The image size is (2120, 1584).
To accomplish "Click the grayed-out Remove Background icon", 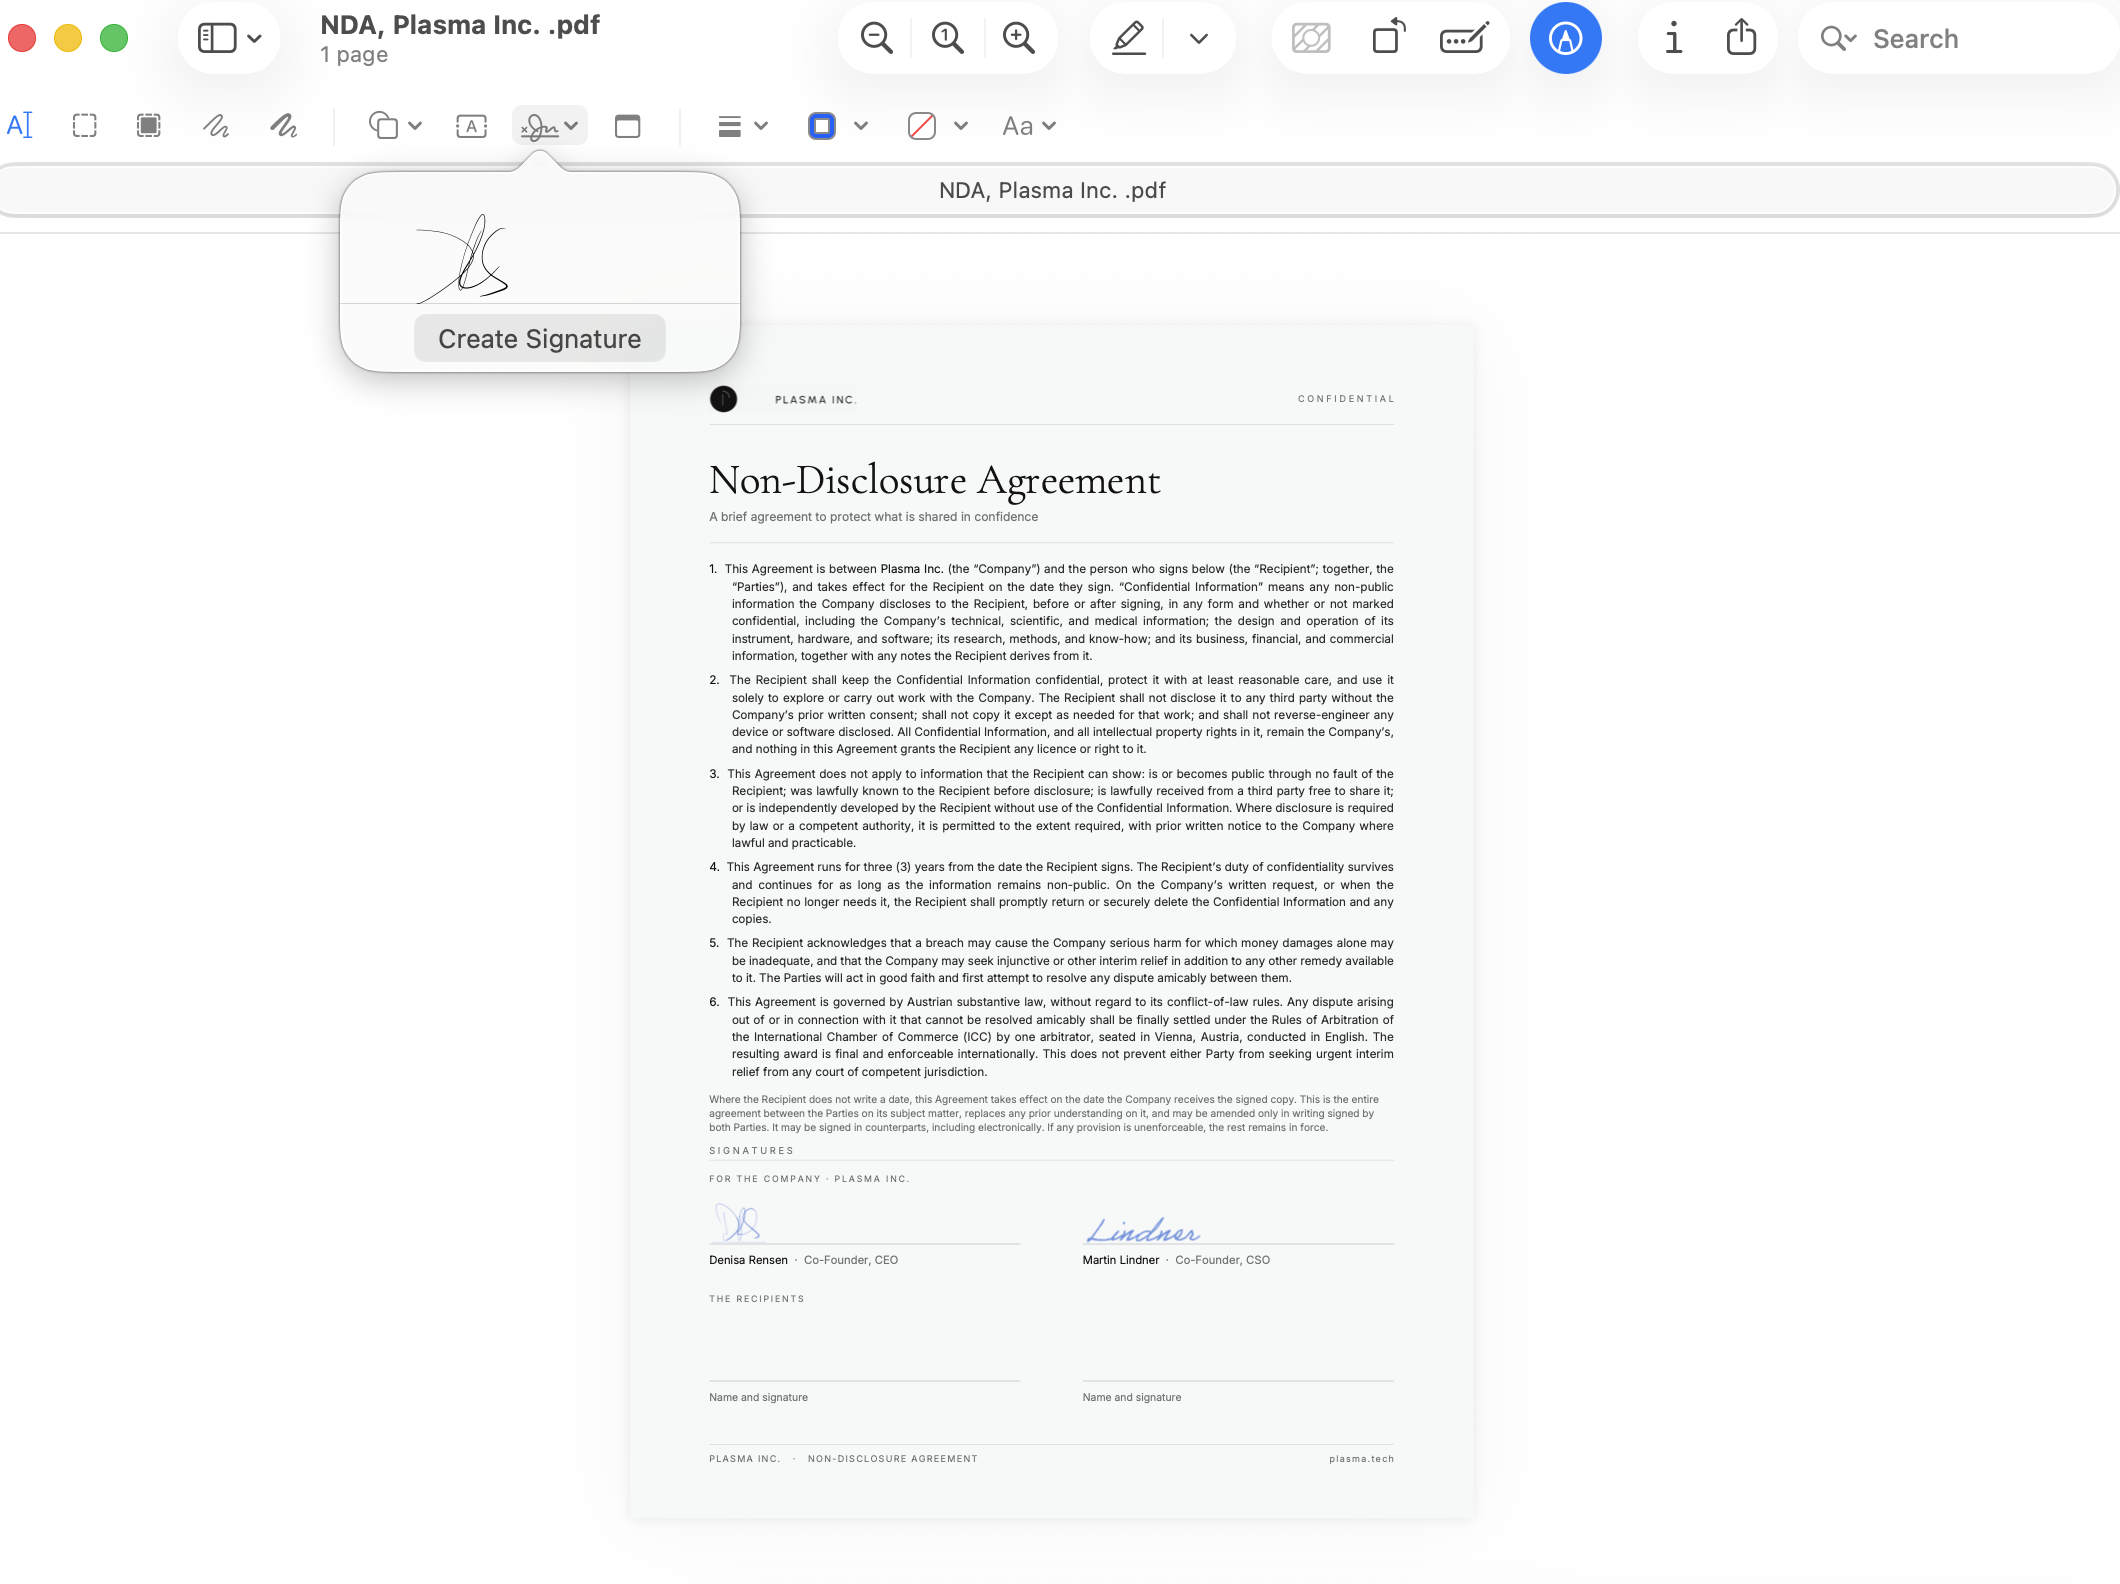I will click(x=1311, y=39).
